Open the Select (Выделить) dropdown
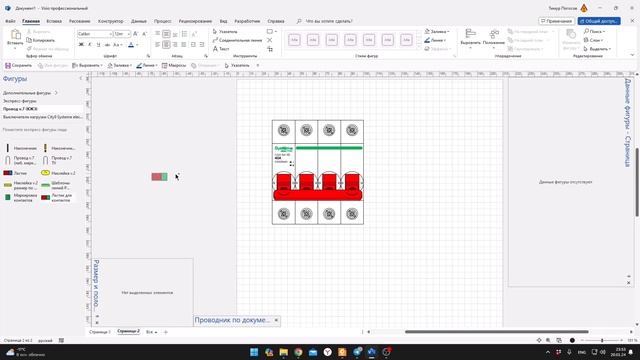The width and height of the screenshot is (640, 360). coord(597,49)
